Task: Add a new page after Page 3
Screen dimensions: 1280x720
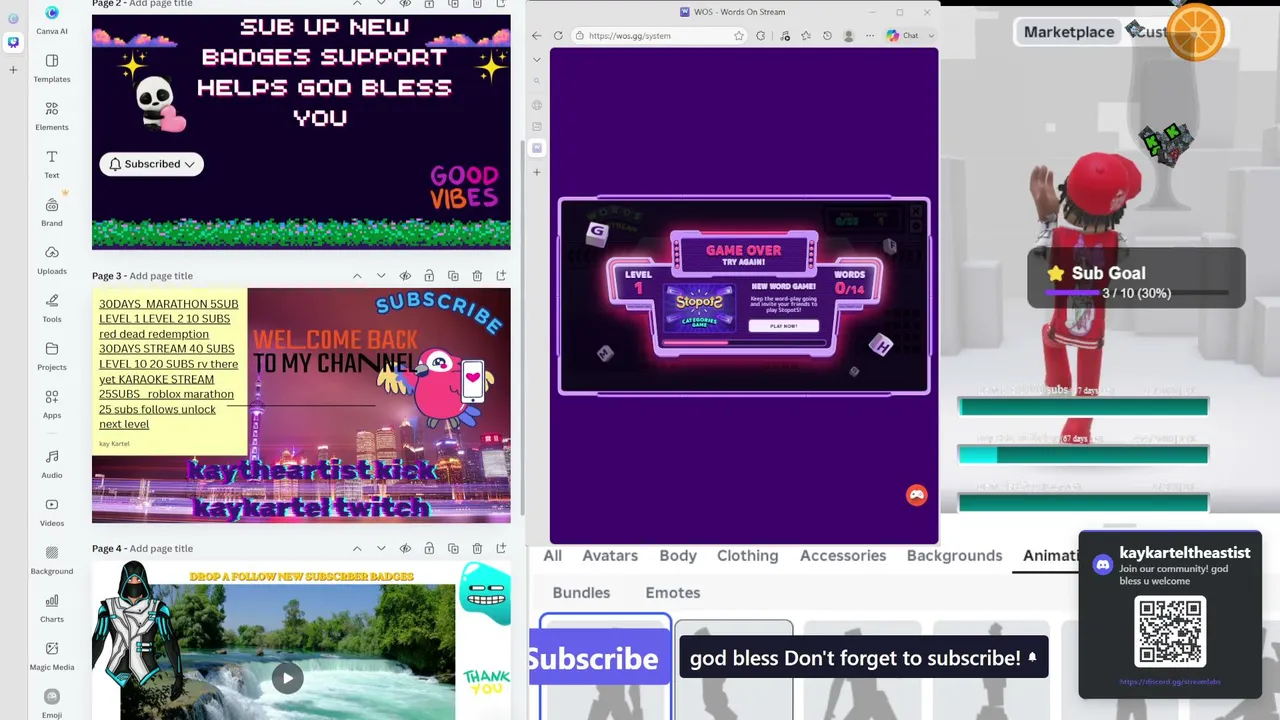Action: (501, 276)
